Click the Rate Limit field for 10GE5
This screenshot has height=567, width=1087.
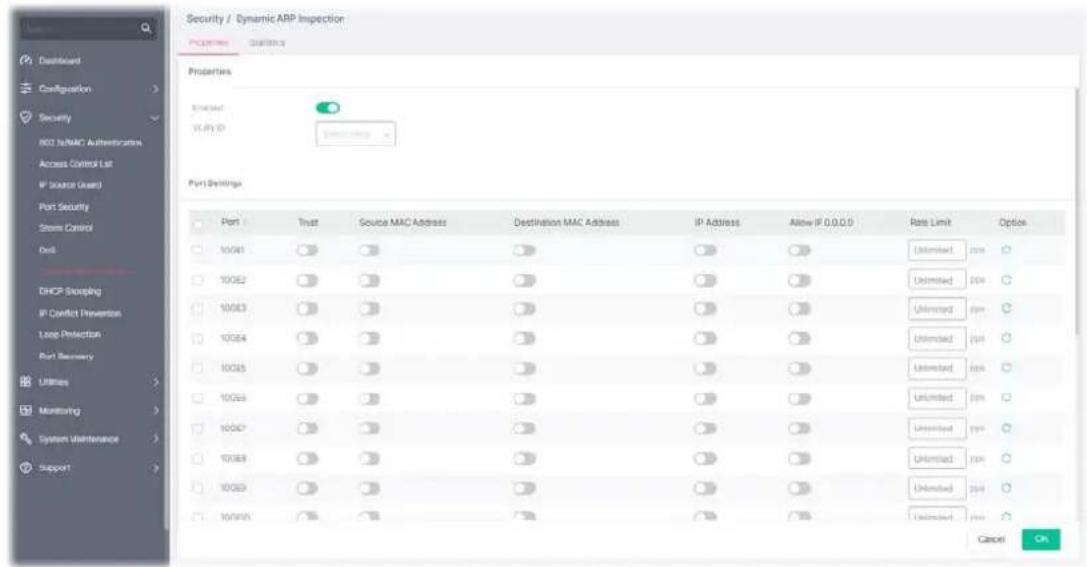pos(937,368)
